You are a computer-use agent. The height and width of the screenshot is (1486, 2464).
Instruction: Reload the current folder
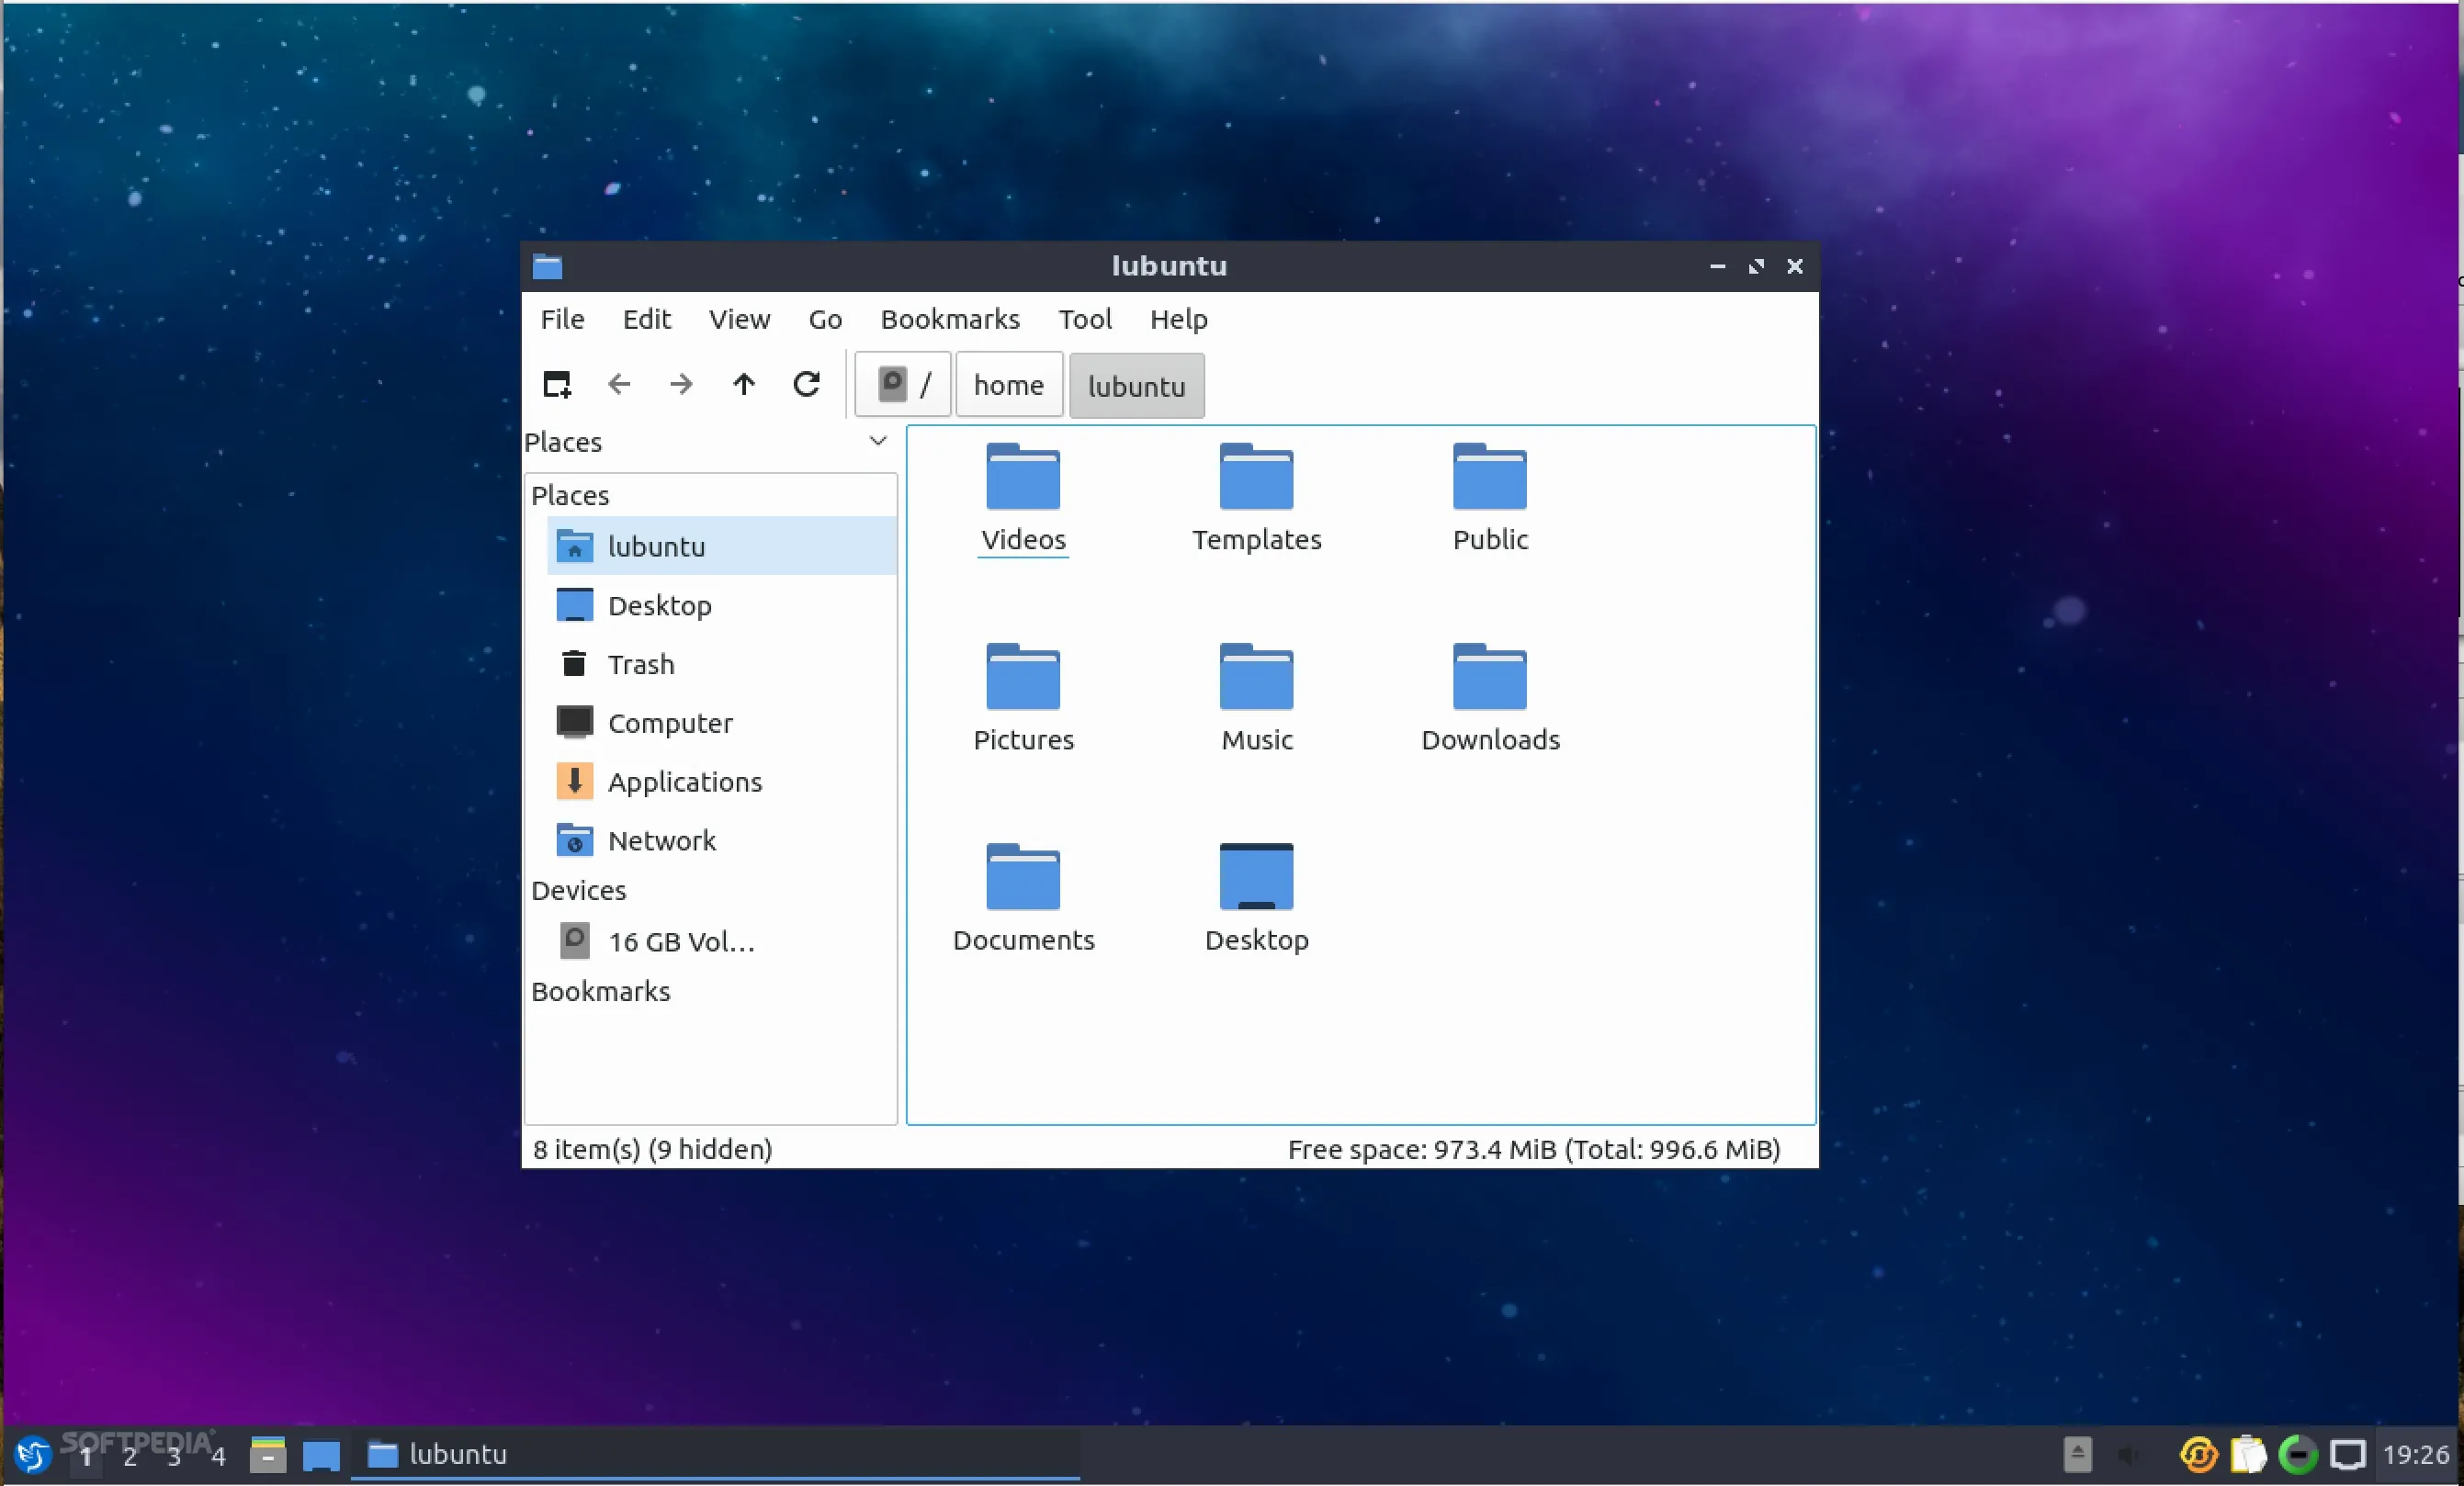click(x=806, y=384)
